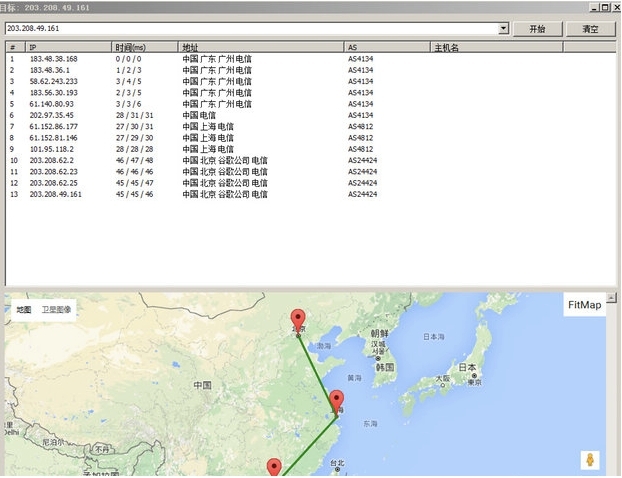Click the red map marker at Shanghai
This screenshot has height=478, width=622.
336,402
